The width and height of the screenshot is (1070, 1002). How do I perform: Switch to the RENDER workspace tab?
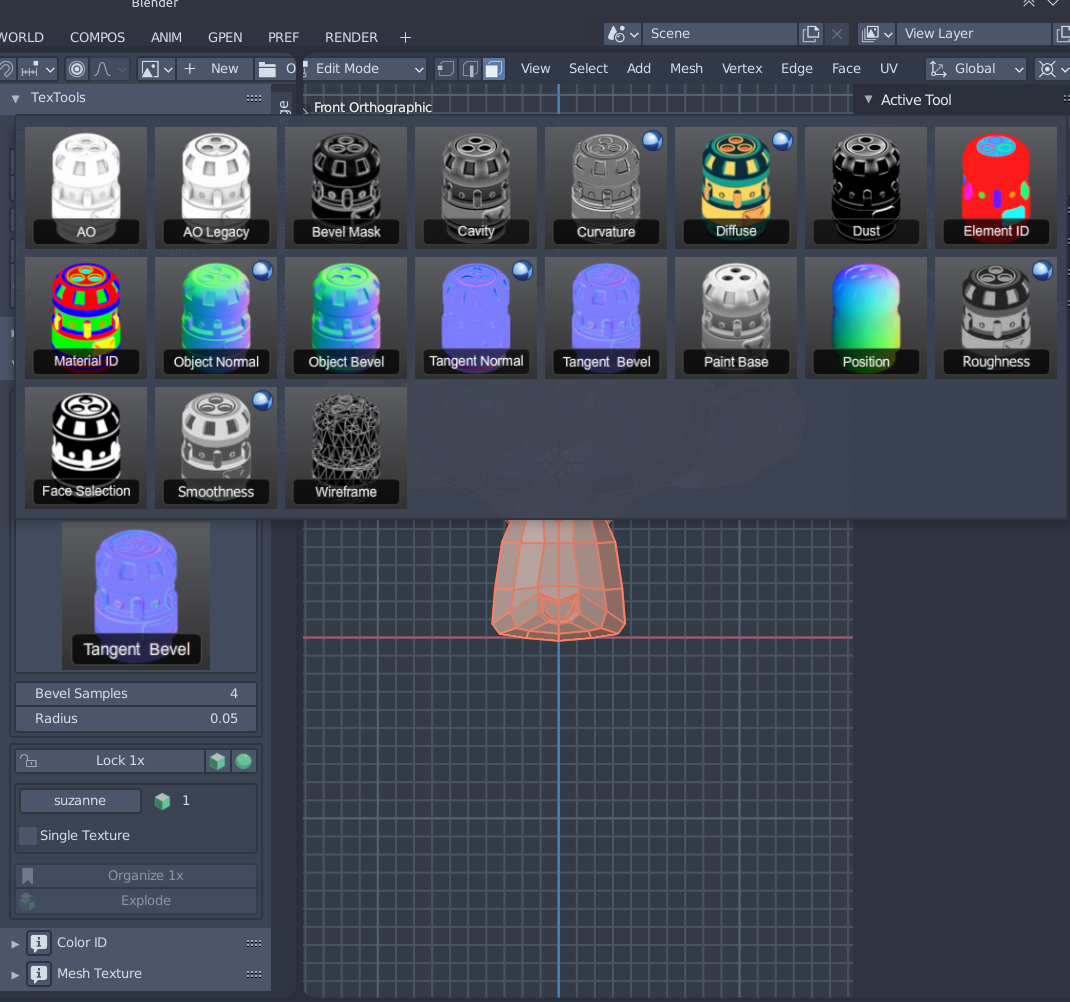351,37
